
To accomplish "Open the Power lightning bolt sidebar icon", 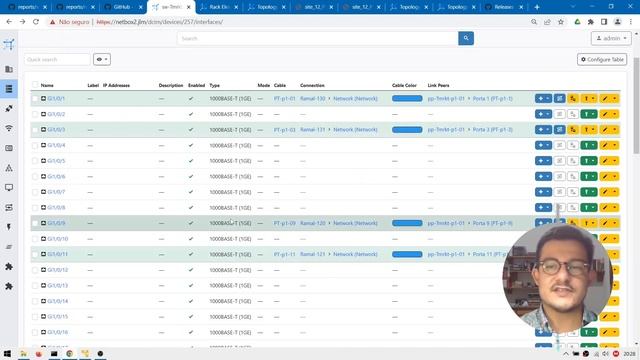I will (9, 227).
